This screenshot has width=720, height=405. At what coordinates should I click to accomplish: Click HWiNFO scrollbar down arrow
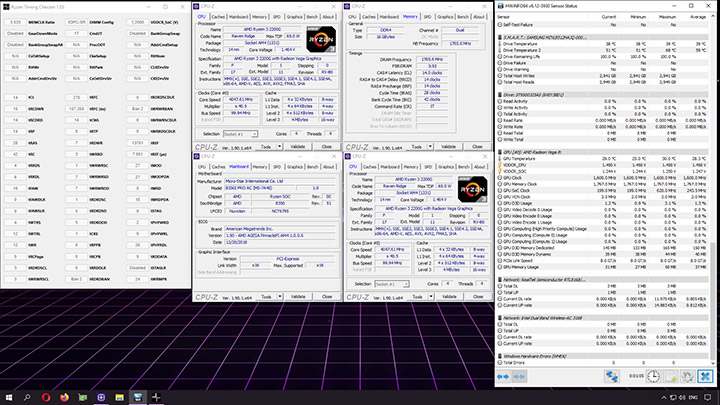coord(713,363)
